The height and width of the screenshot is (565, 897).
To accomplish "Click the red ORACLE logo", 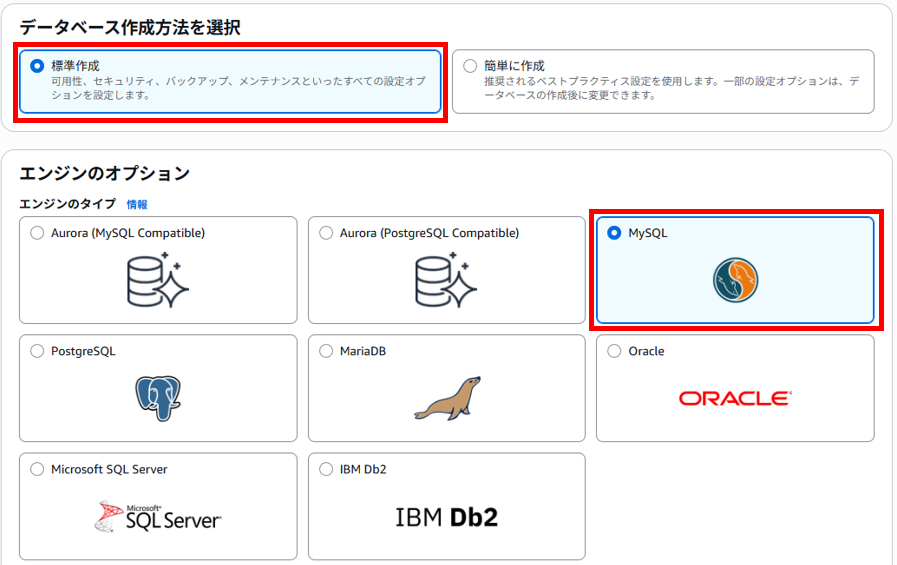I will [x=735, y=398].
